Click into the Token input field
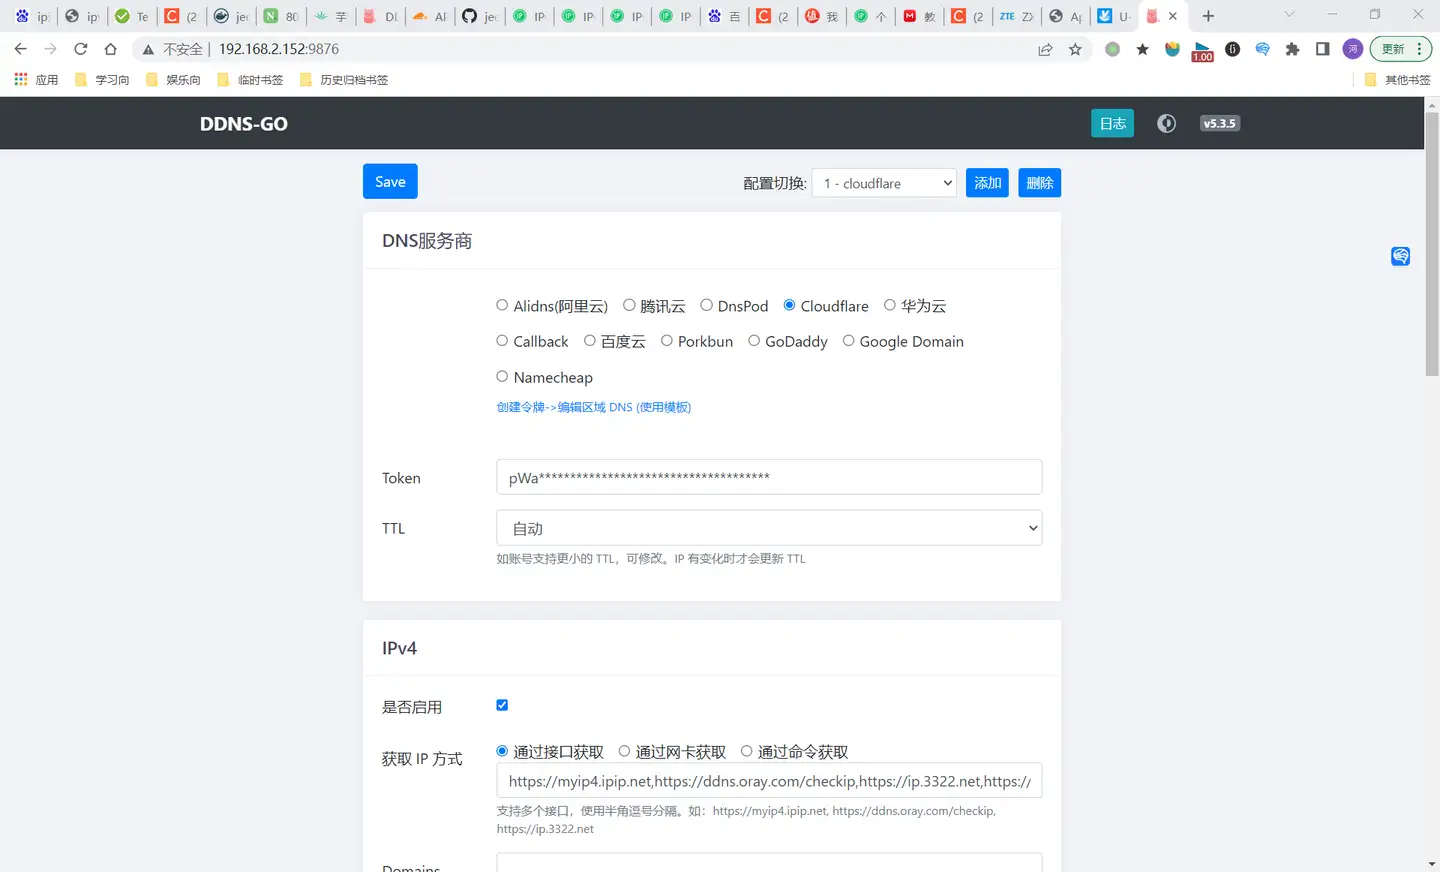 pyautogui.click(x=769, y=477)
